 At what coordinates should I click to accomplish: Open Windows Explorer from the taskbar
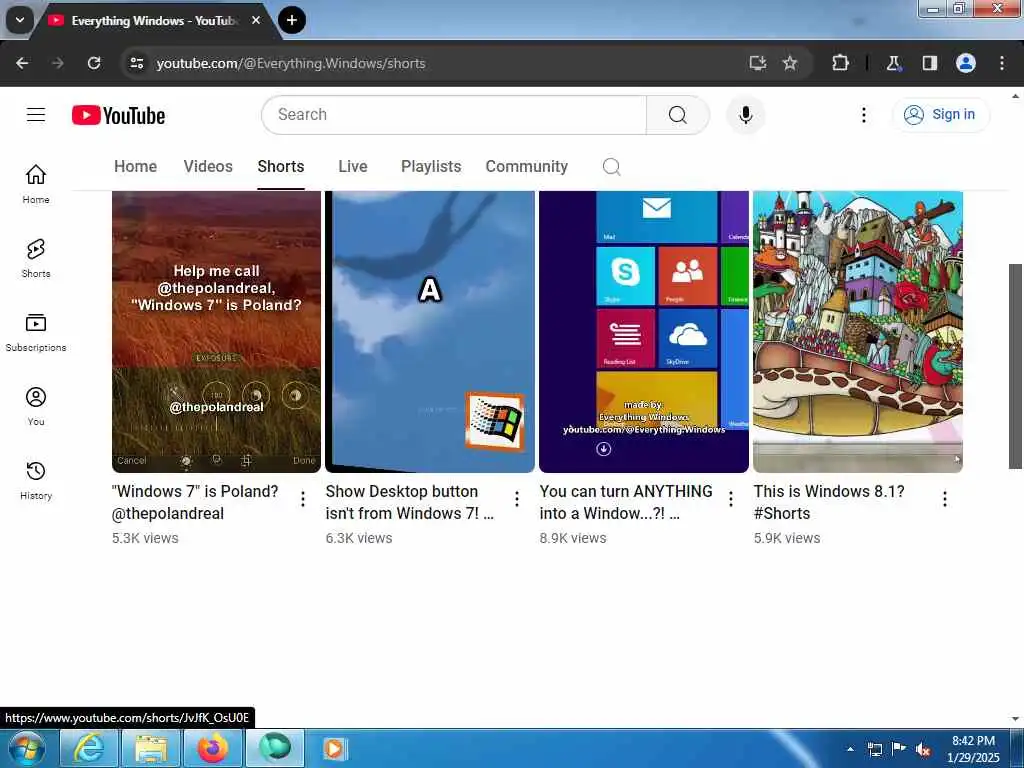[151, 748]
